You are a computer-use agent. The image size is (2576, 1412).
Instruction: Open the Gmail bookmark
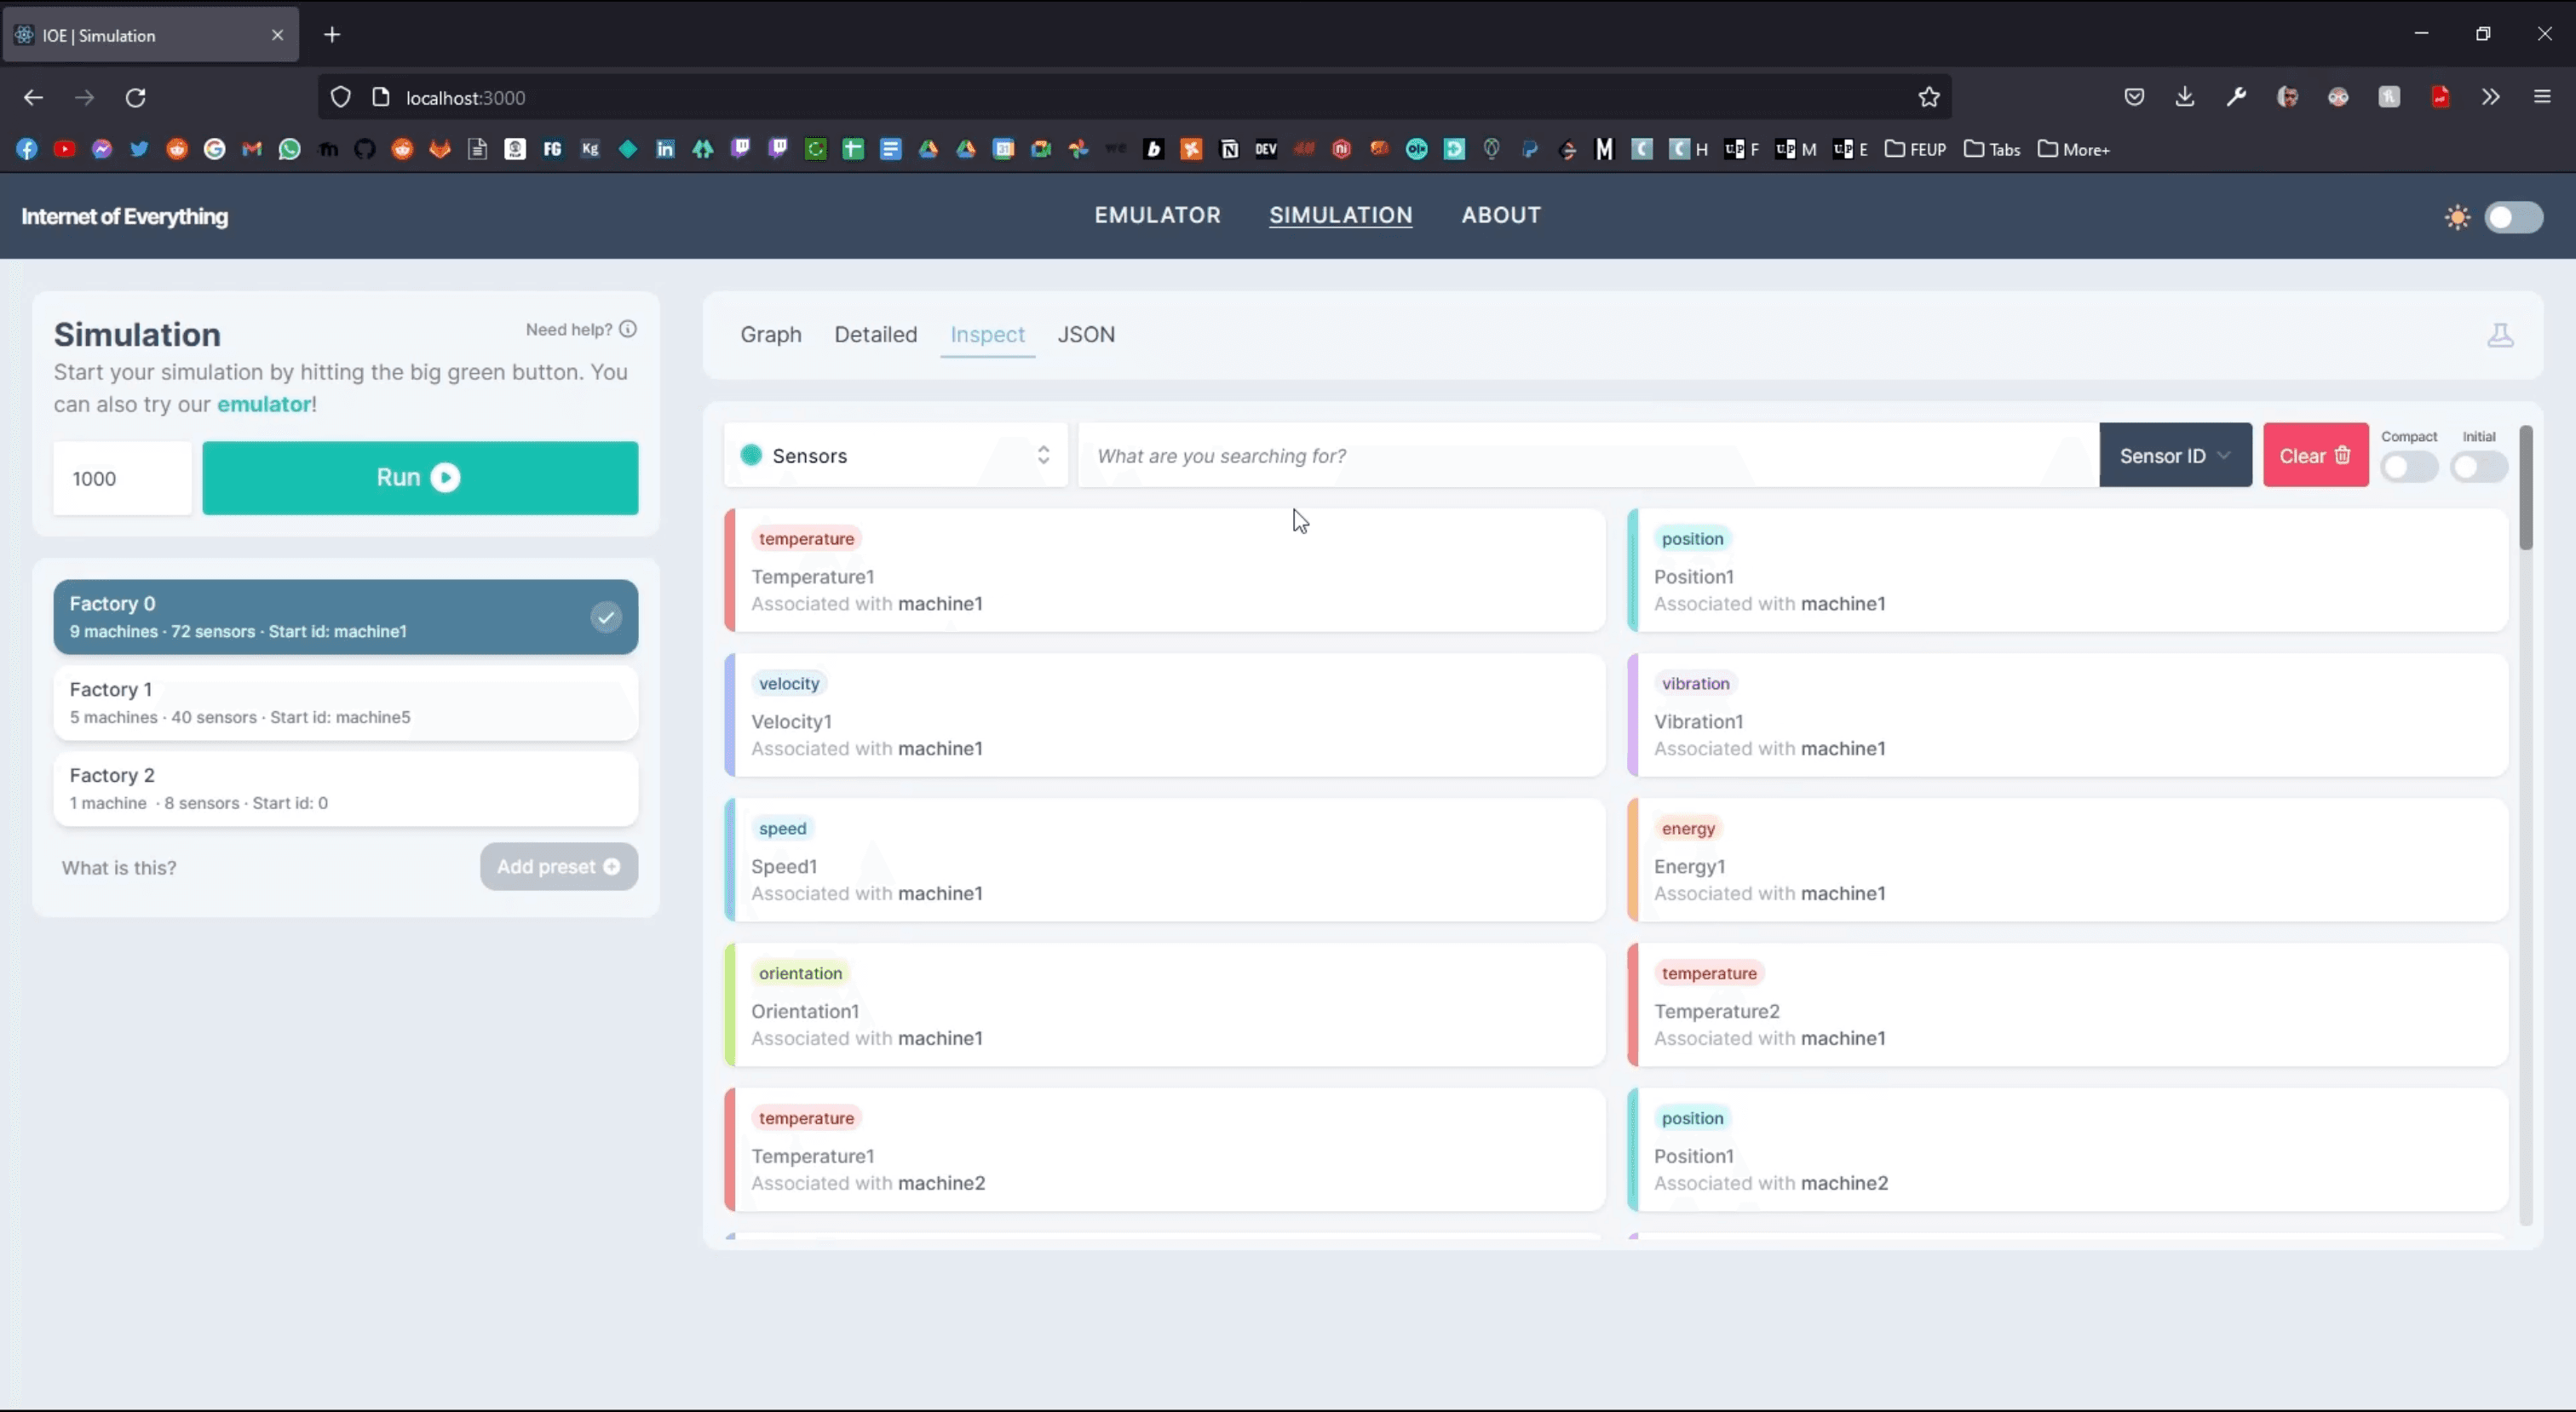(x=252, y=149)
